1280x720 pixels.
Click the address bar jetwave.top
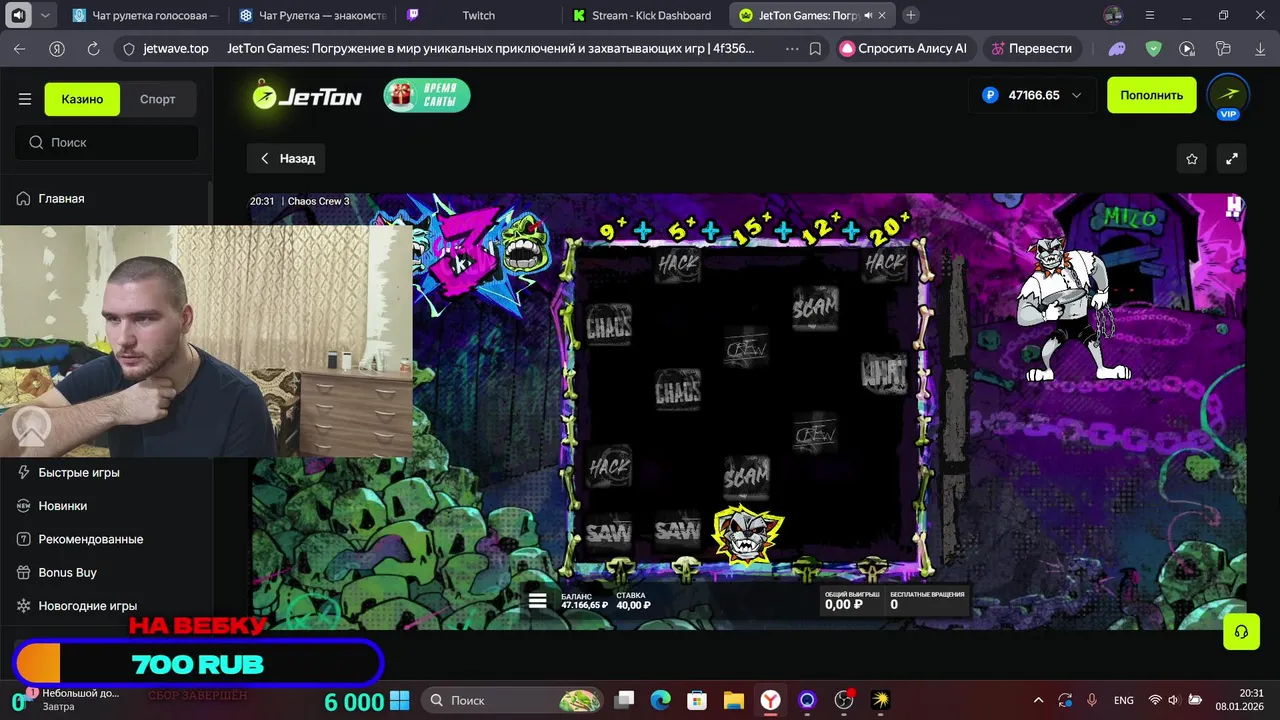(x=176, y=48)
